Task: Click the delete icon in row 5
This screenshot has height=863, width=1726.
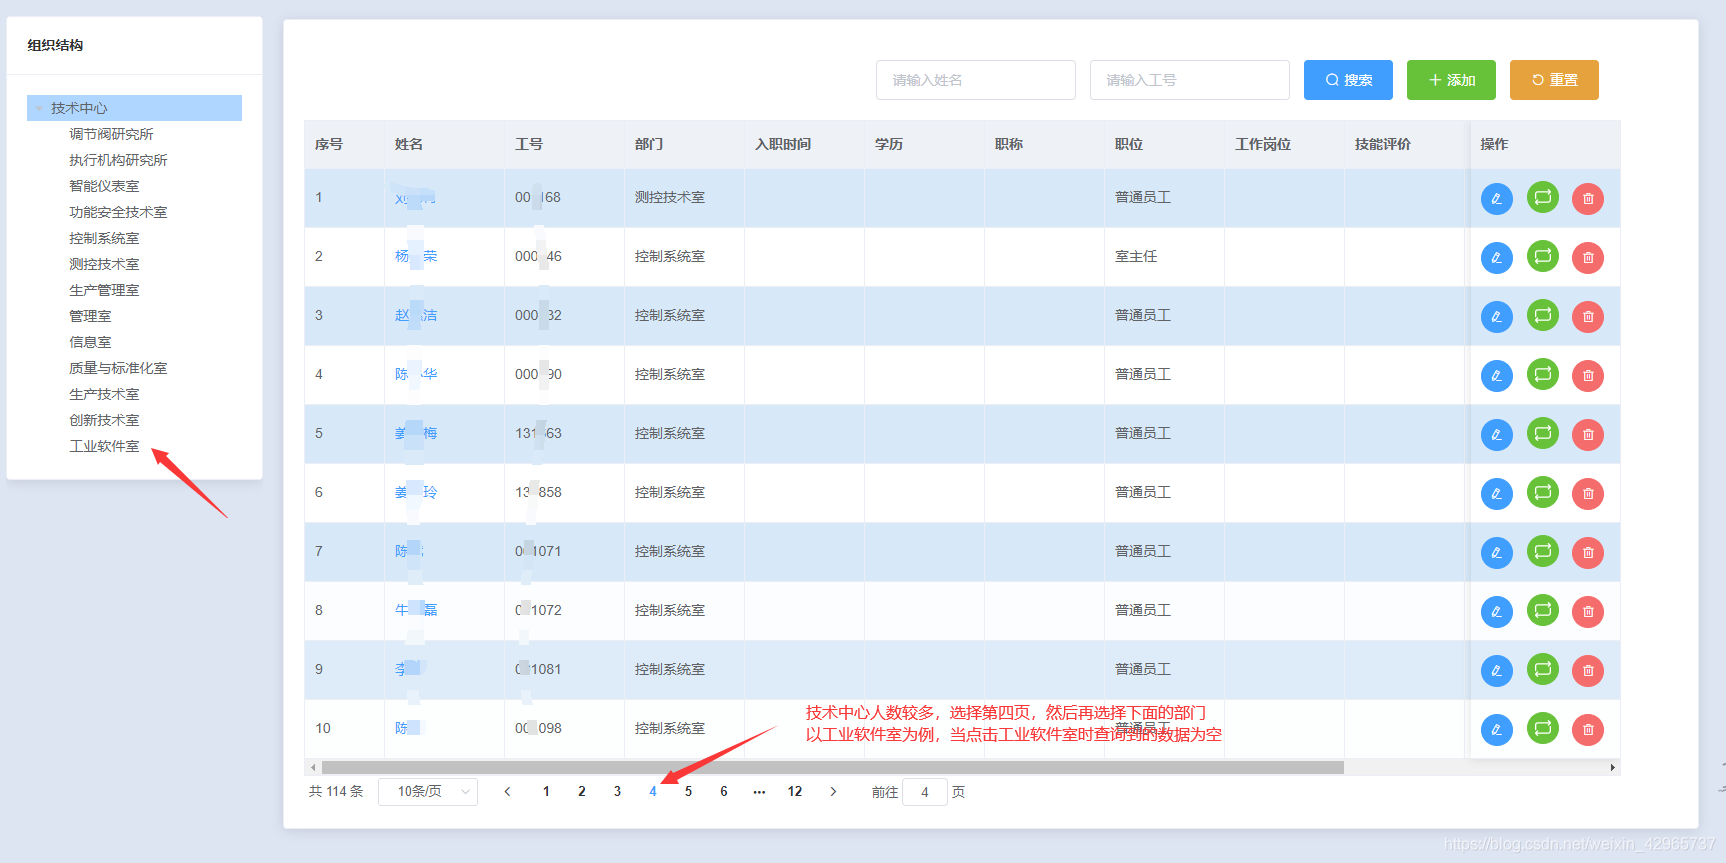Action: coord(1588,435)
